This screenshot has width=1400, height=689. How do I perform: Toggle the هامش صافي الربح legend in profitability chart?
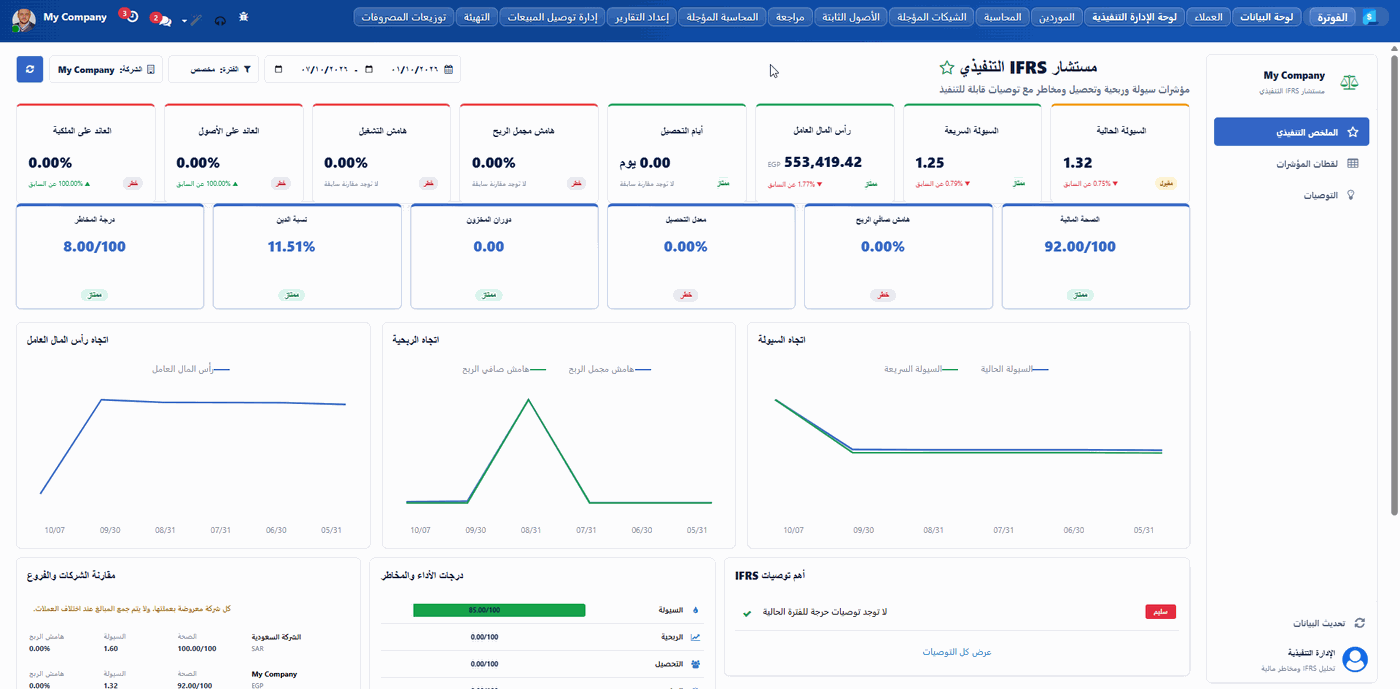pyautogui.click(x=504, y=369)
